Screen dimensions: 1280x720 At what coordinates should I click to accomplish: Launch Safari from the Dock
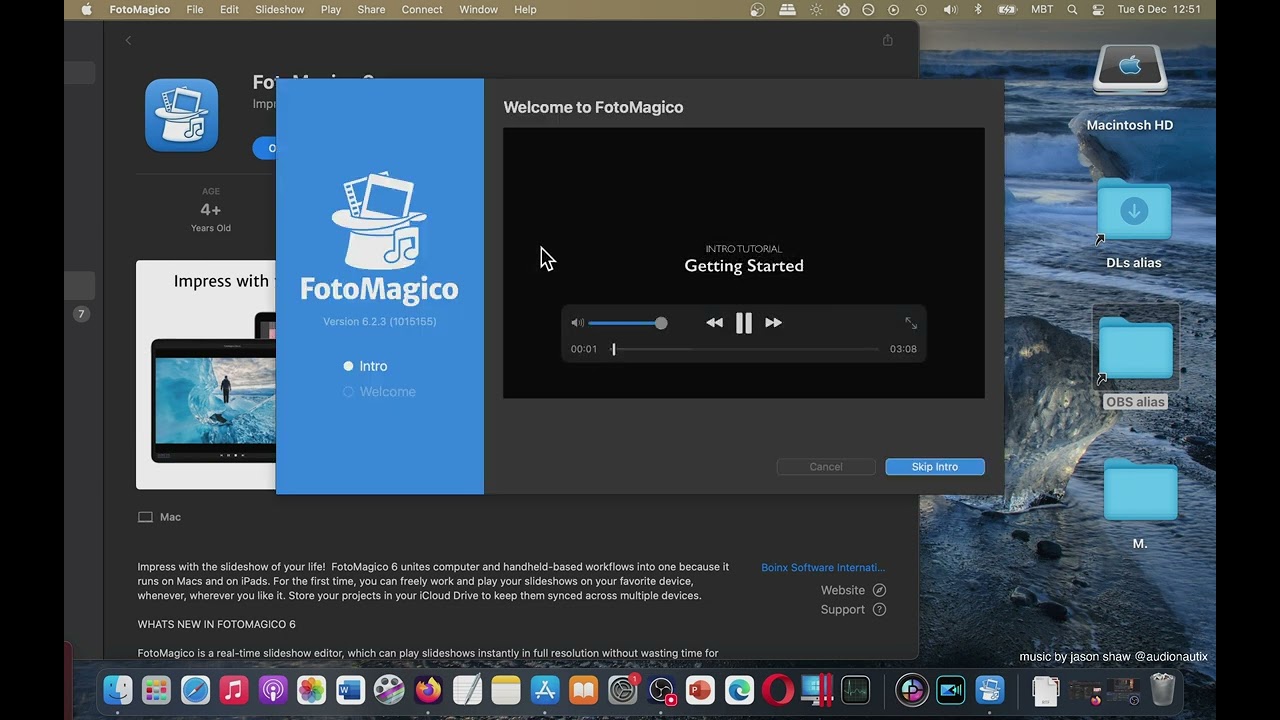point(195,690)
